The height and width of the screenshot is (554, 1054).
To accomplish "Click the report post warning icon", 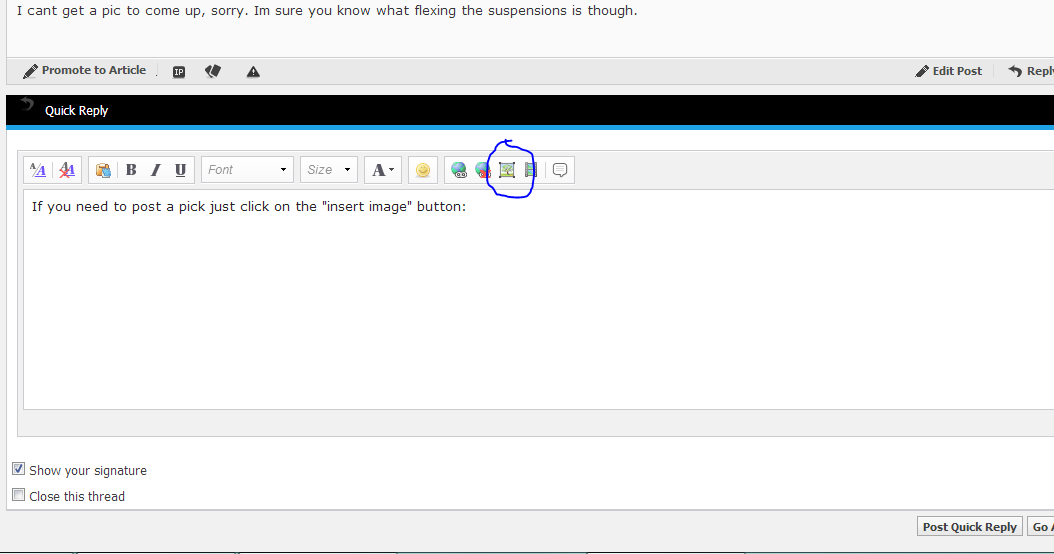I will (253, 72).
